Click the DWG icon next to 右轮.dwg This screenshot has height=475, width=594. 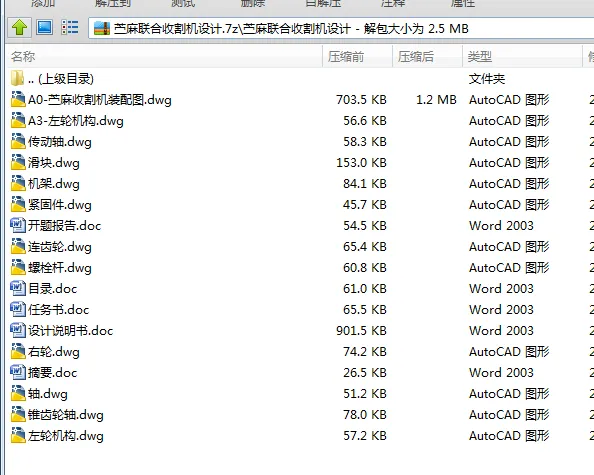click(18, 351)
